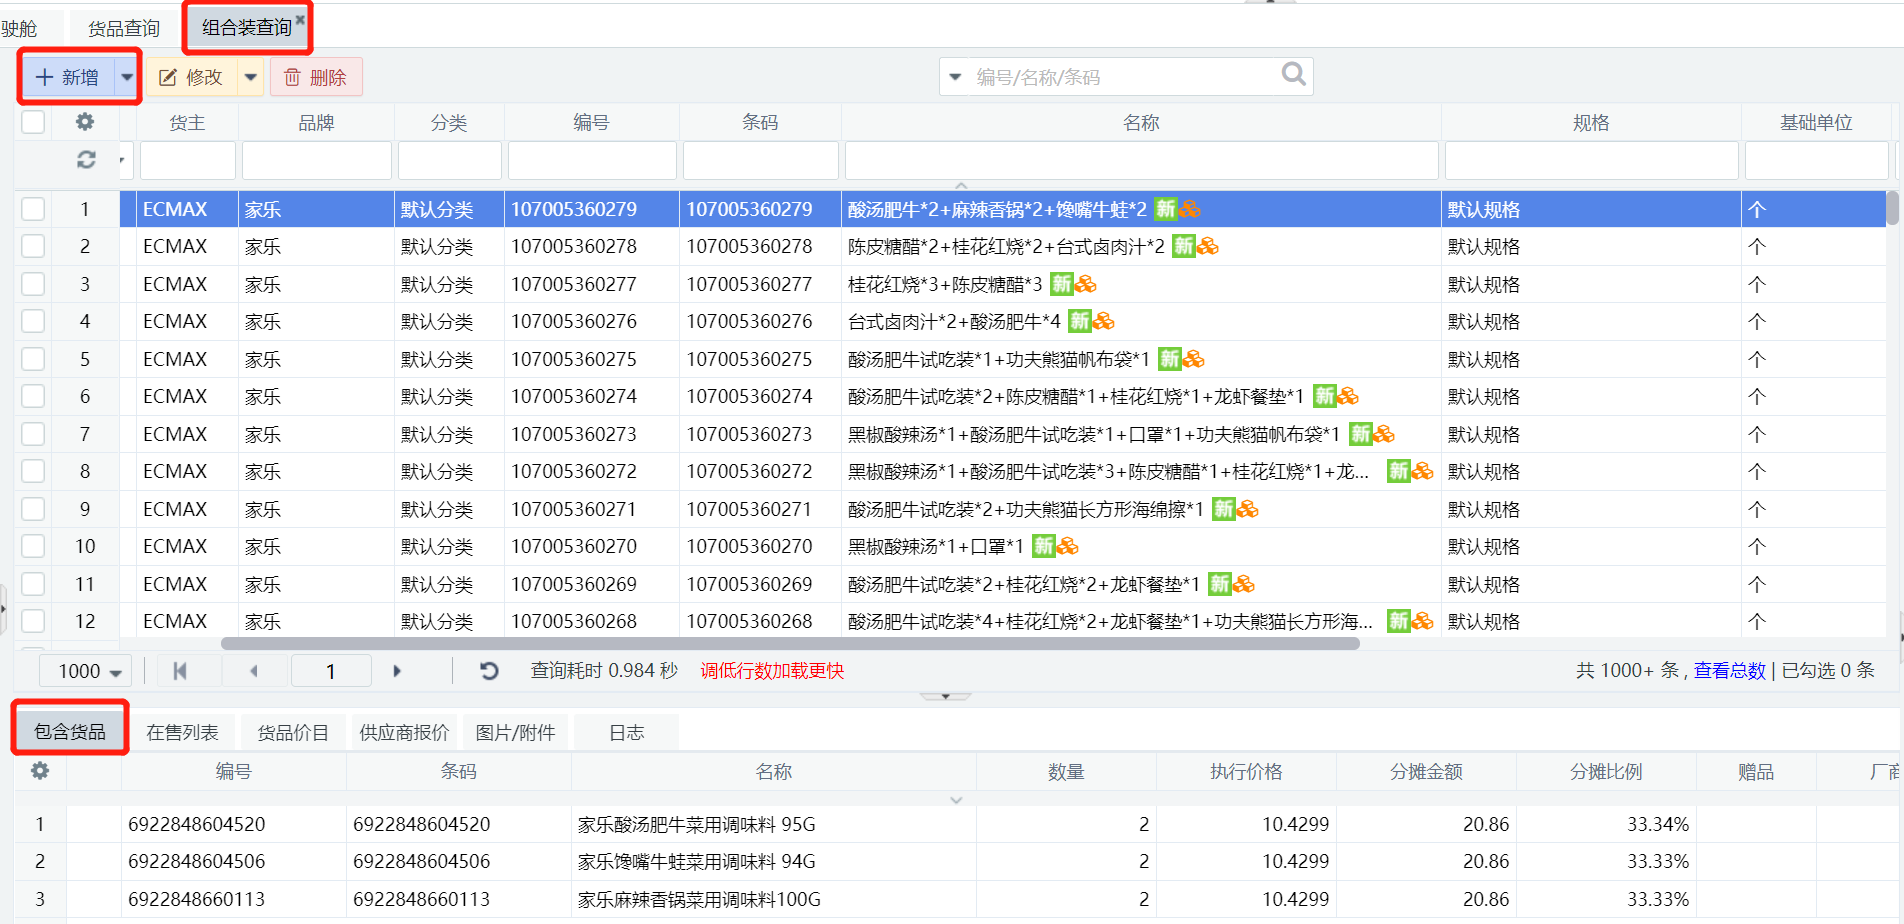
Task: Click combo icon on row 107005360279
Action: tap(1189, 209)
